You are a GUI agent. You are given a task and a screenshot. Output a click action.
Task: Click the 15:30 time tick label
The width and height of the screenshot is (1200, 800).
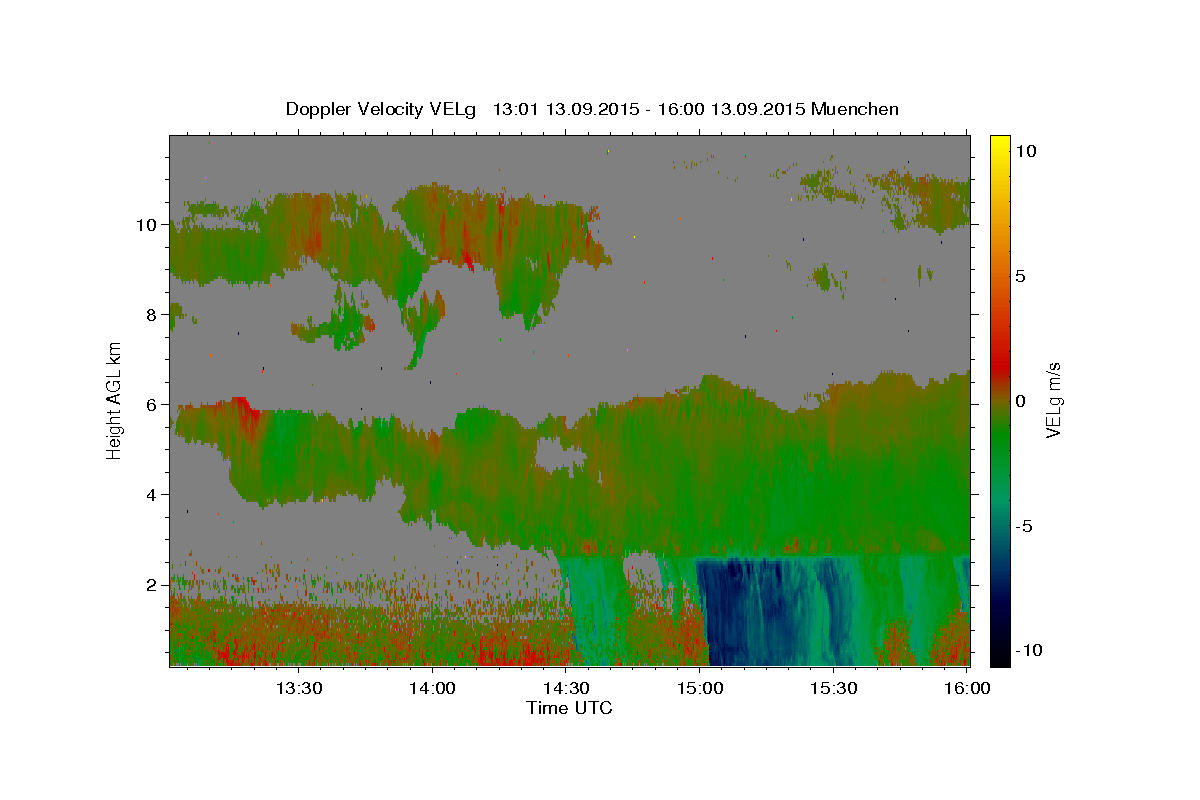click(x=833, y=688)
